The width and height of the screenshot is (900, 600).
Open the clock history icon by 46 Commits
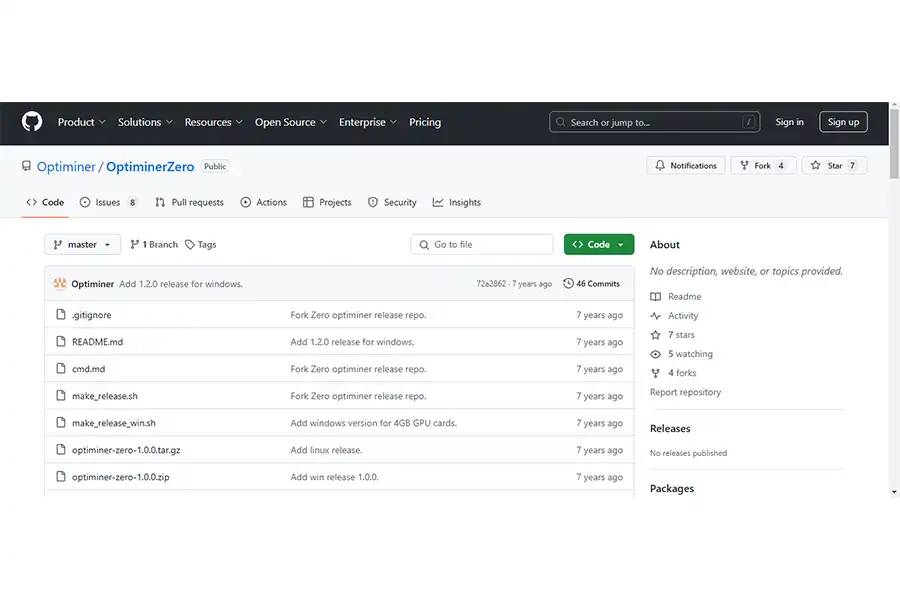tap(568, 283)
